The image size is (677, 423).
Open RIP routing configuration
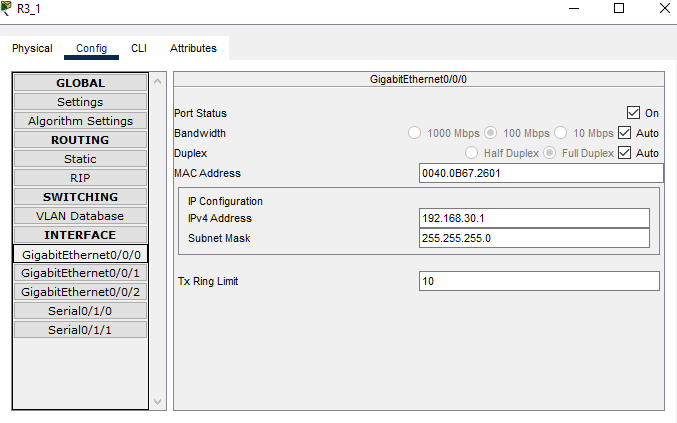(x=80, y=178)
